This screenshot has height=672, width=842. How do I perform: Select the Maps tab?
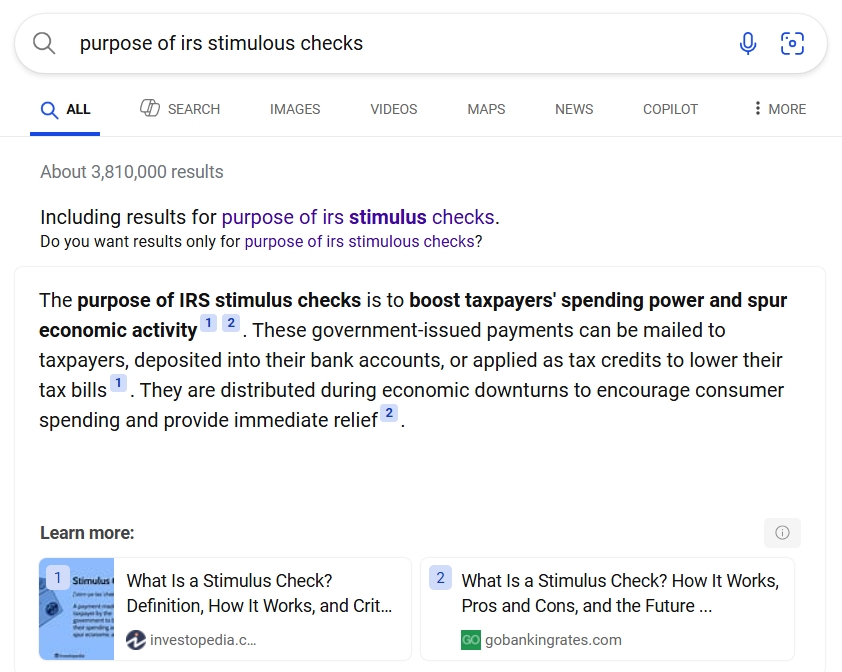click(x=486, y=109)
